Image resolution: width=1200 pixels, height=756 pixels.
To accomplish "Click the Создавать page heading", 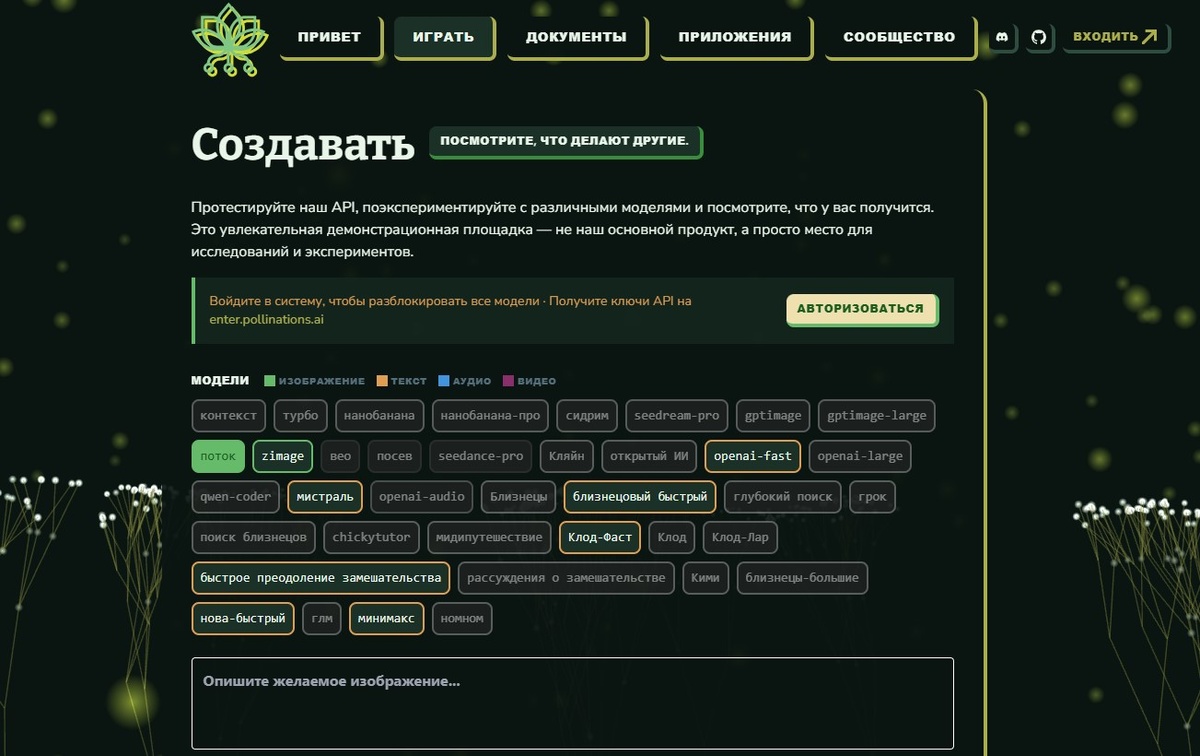I will point(303,144).
